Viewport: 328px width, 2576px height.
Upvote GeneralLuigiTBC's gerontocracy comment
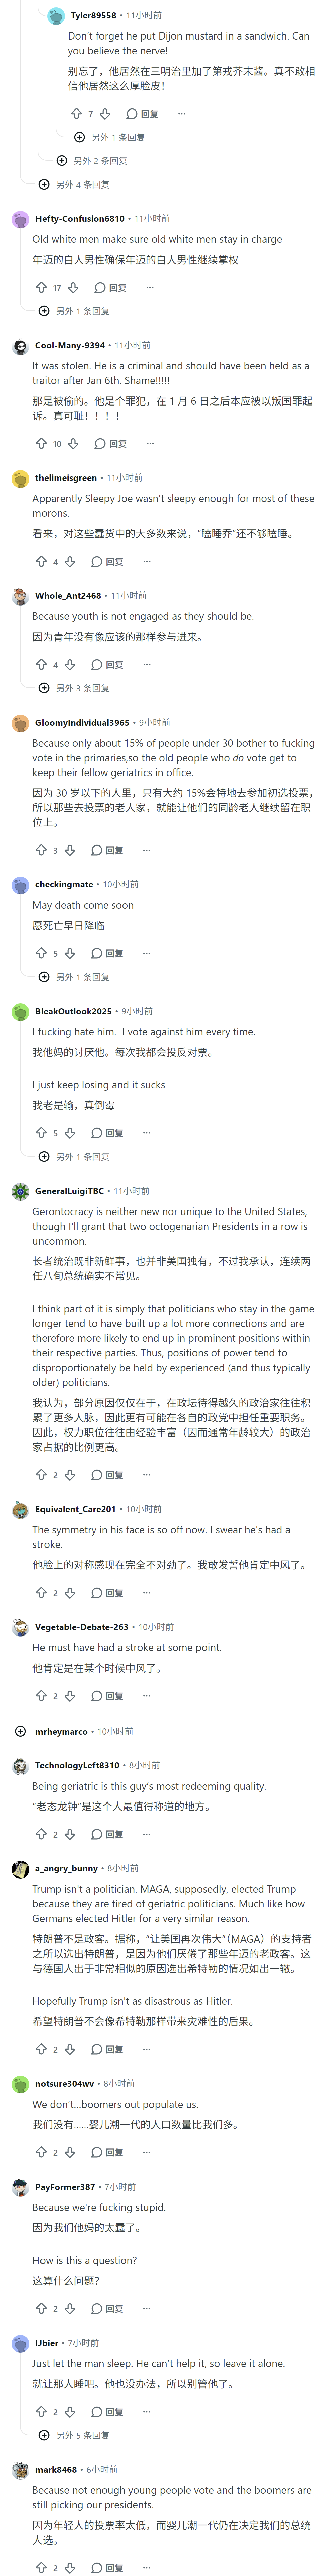pos(41,1475)
